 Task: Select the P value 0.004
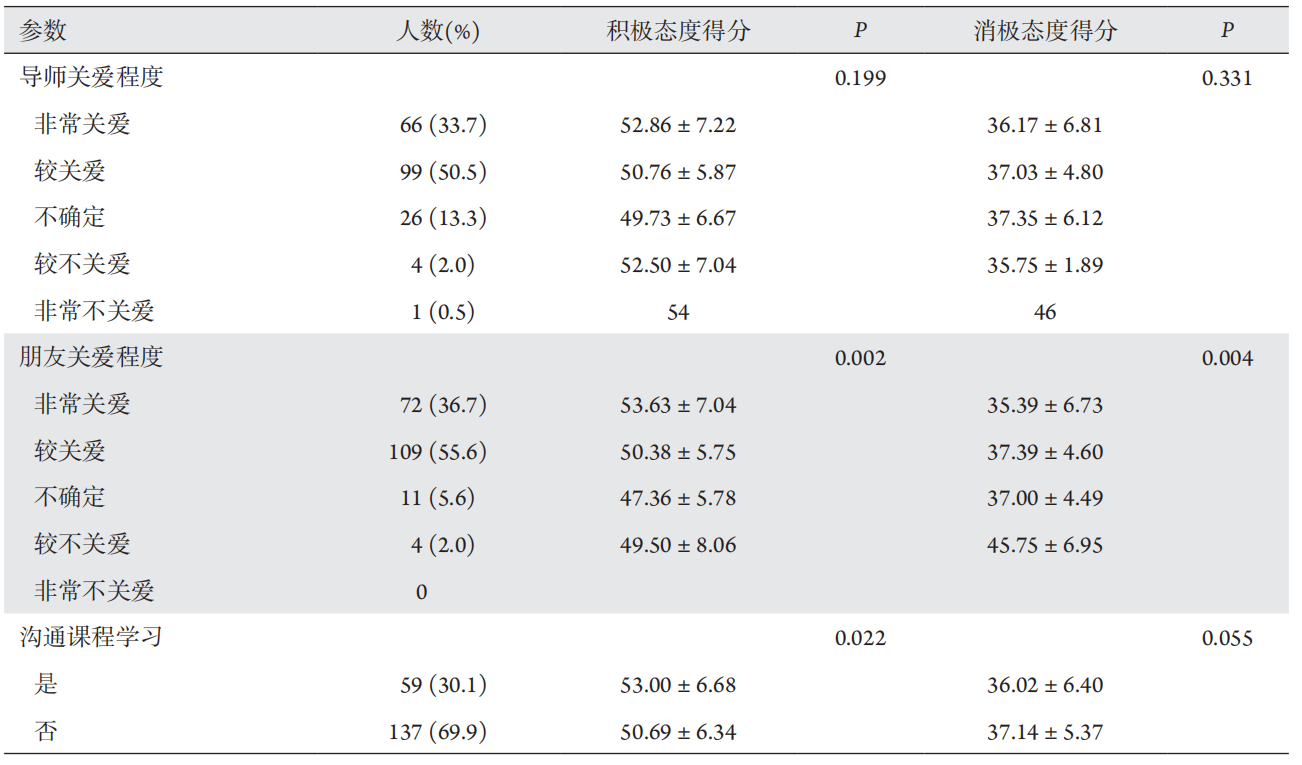1227,358
